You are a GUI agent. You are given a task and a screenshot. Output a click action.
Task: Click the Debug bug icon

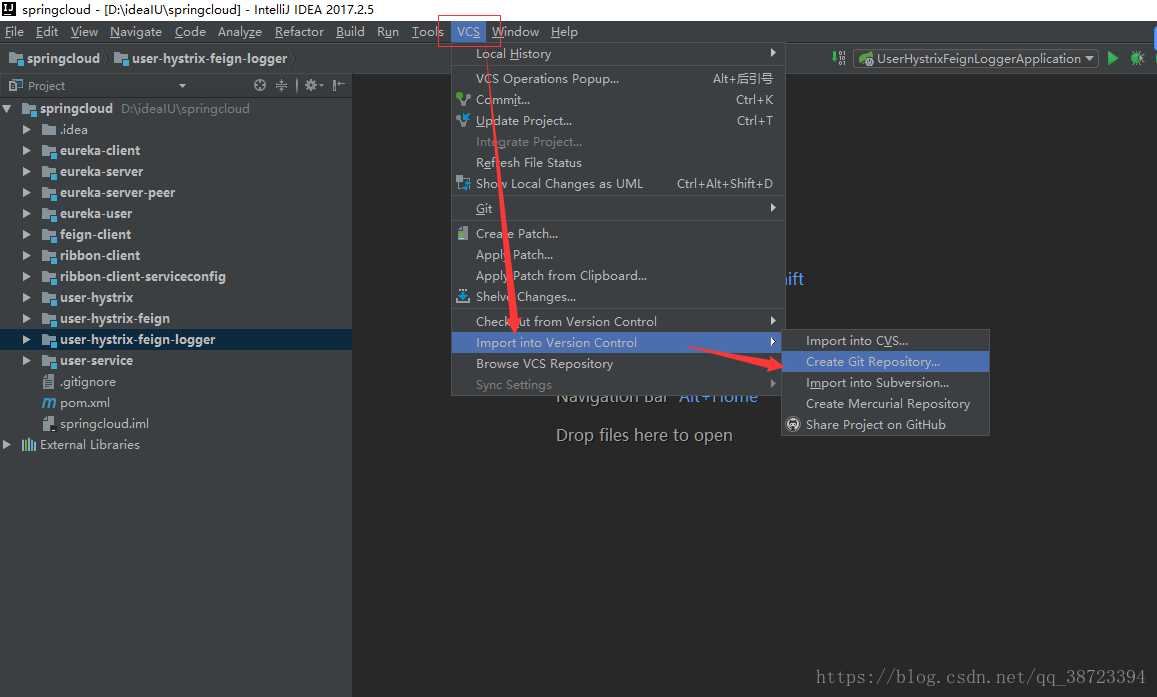click(1137, 58)
